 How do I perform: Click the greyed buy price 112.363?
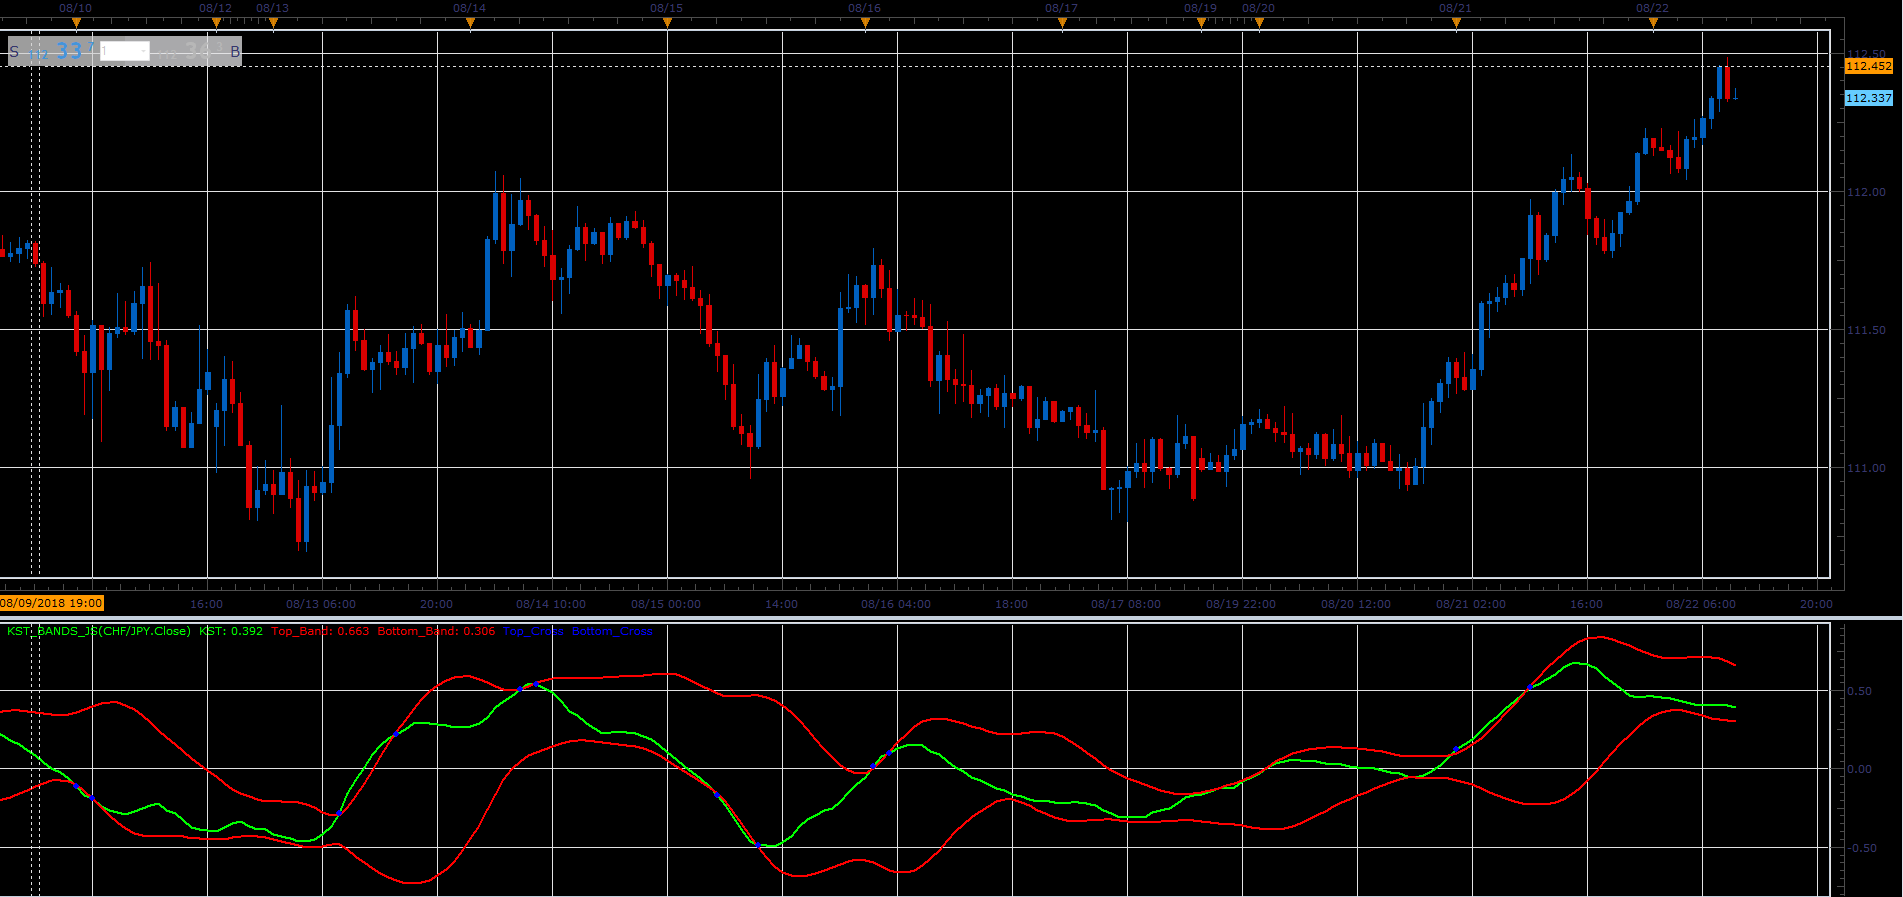[190, 51]
